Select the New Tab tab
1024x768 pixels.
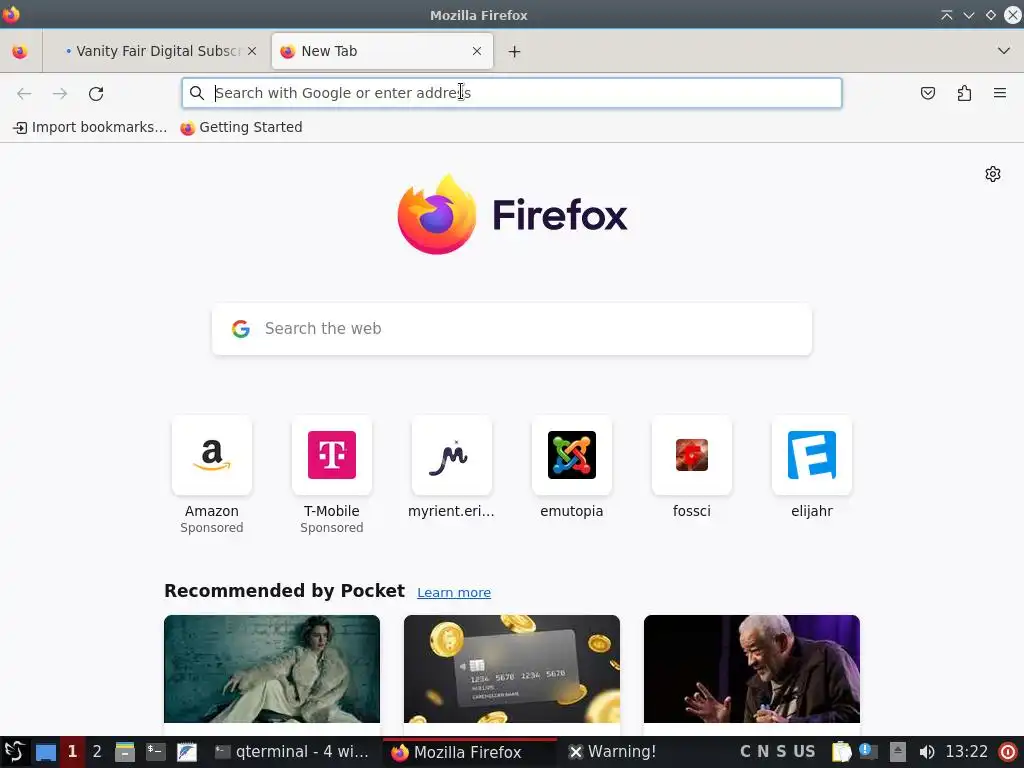point(382,51)
